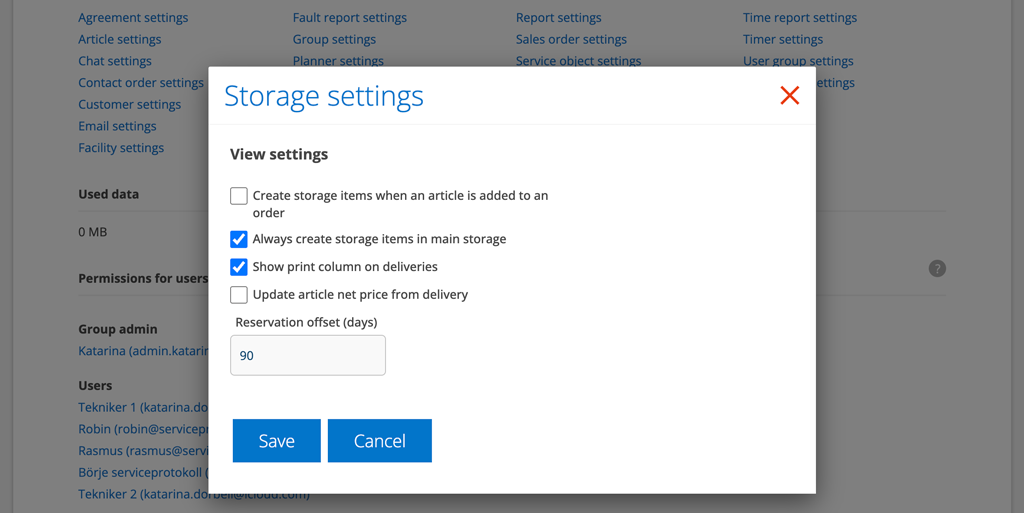Open Article settings link
The height and width of the screenshot is (513, 1024).
120,40
